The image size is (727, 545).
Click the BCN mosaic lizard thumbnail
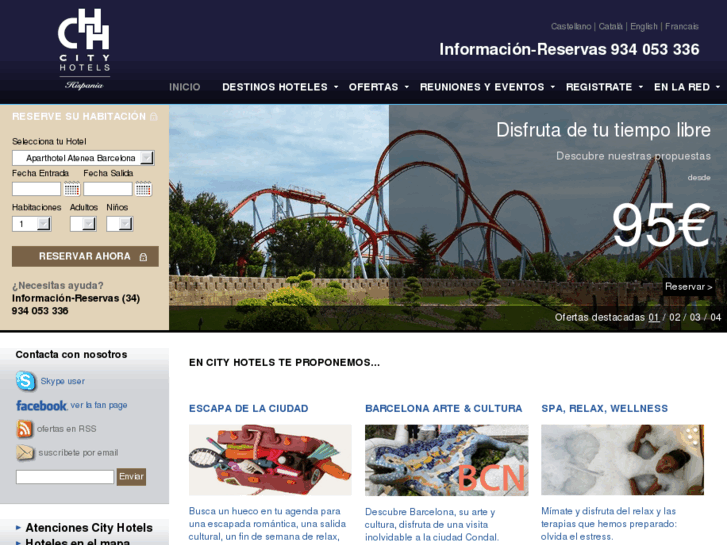446,460
